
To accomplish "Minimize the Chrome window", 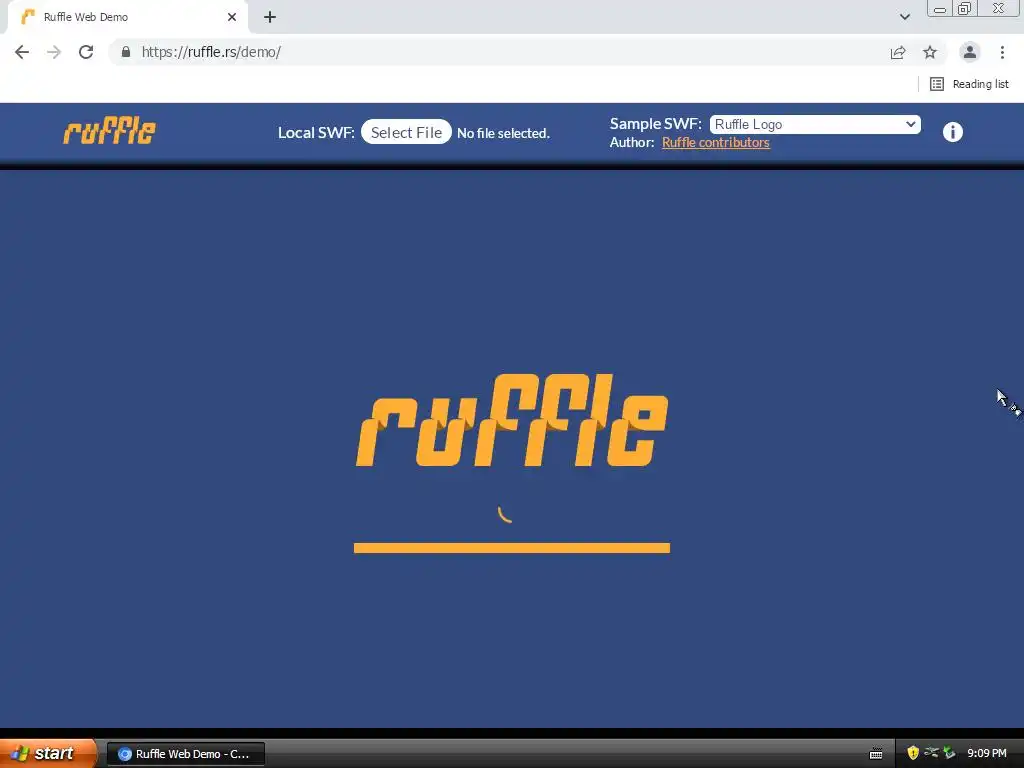I will coord(940,9).
